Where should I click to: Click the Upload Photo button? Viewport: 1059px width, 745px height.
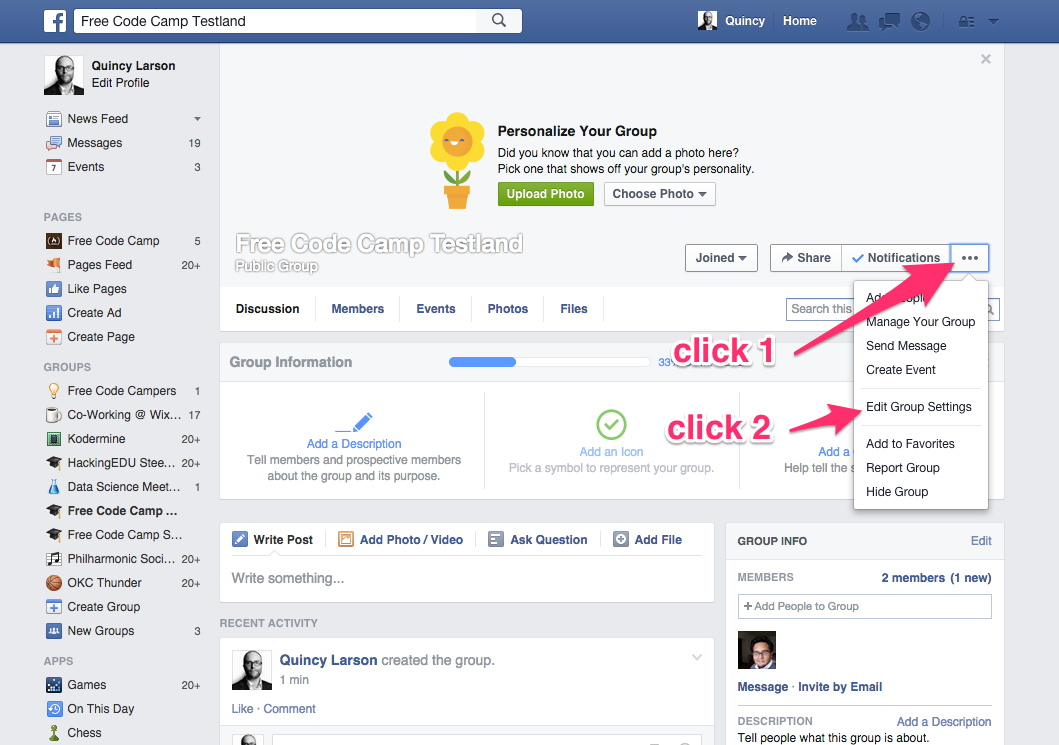(x=545, y=193)
